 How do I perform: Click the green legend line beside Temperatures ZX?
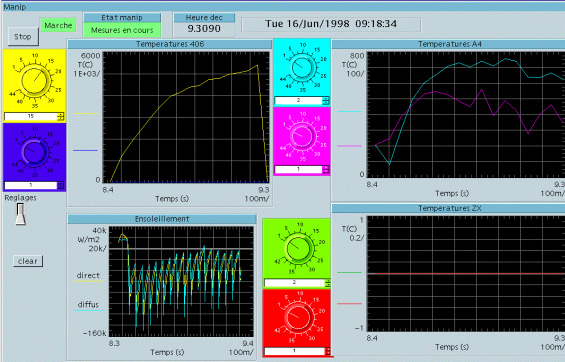tap(350, 273)
